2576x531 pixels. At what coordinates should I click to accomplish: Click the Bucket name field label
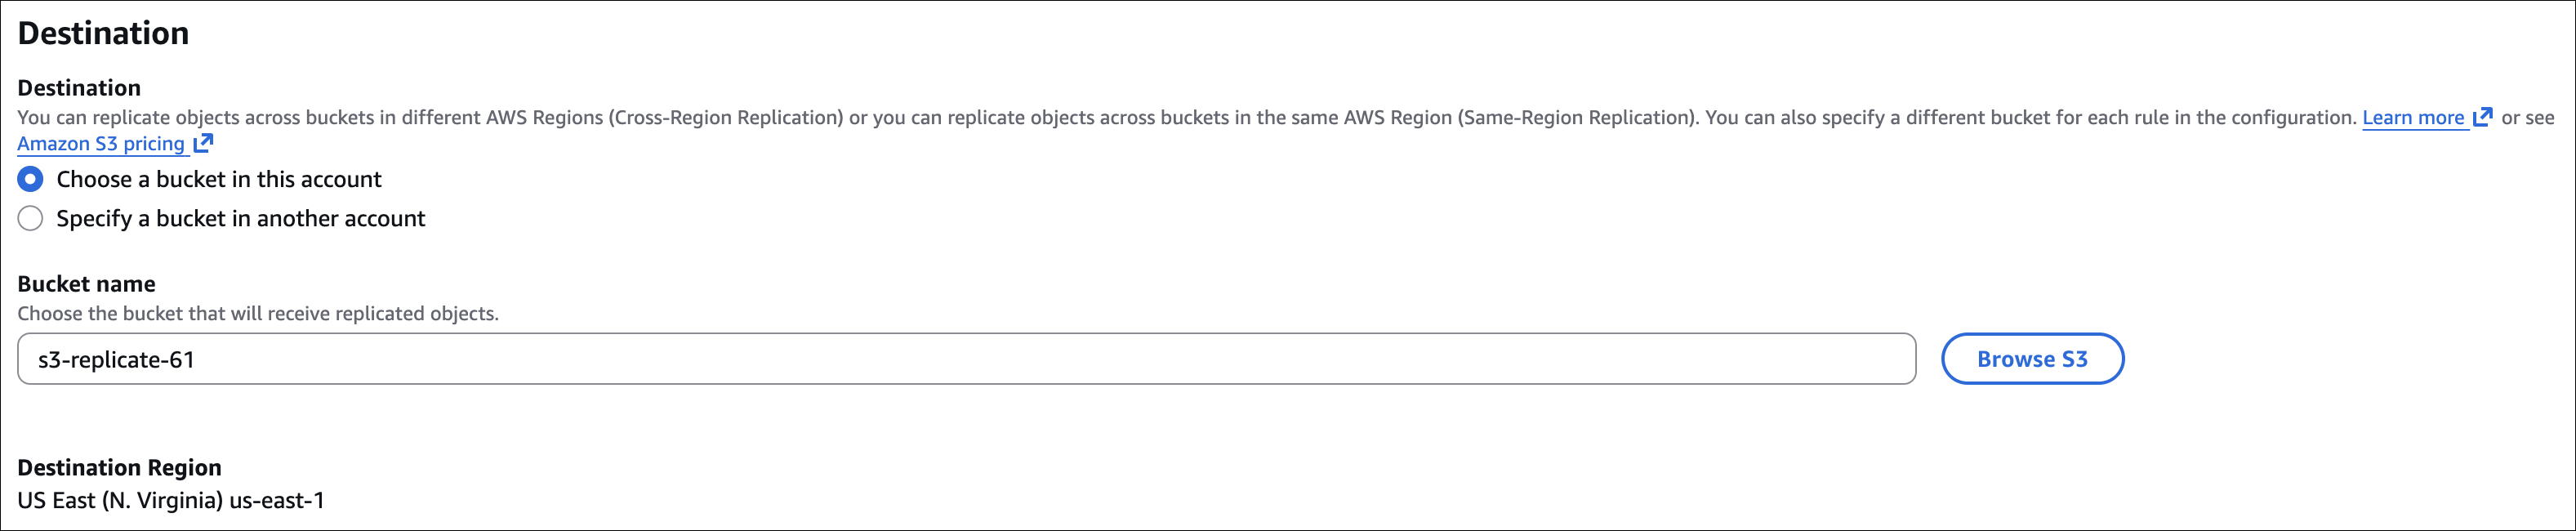pos(86,284)
